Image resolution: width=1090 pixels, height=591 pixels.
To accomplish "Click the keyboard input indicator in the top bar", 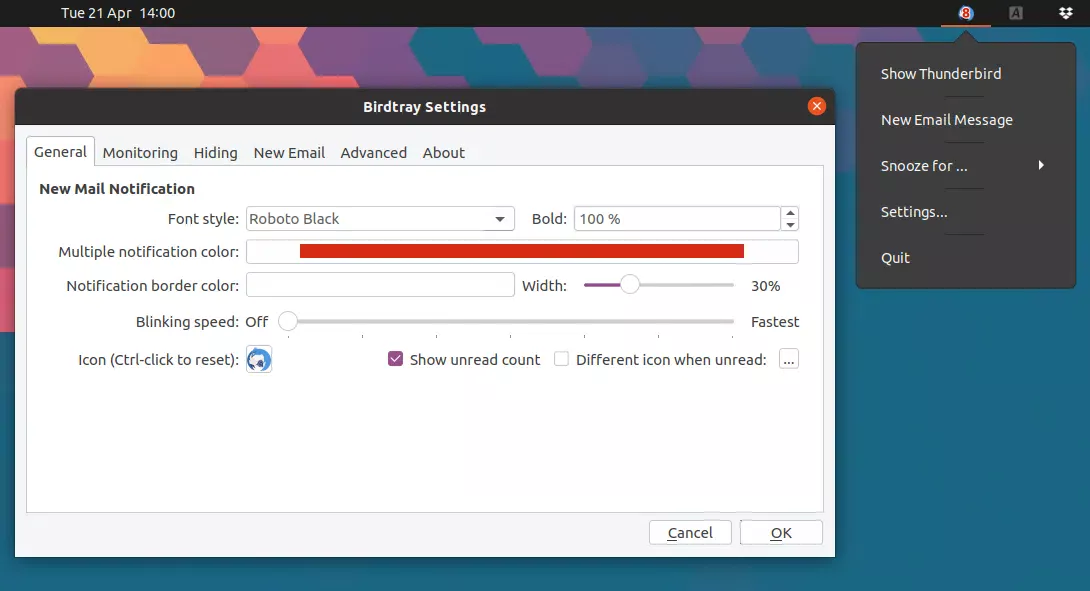I will point(1016,13).
